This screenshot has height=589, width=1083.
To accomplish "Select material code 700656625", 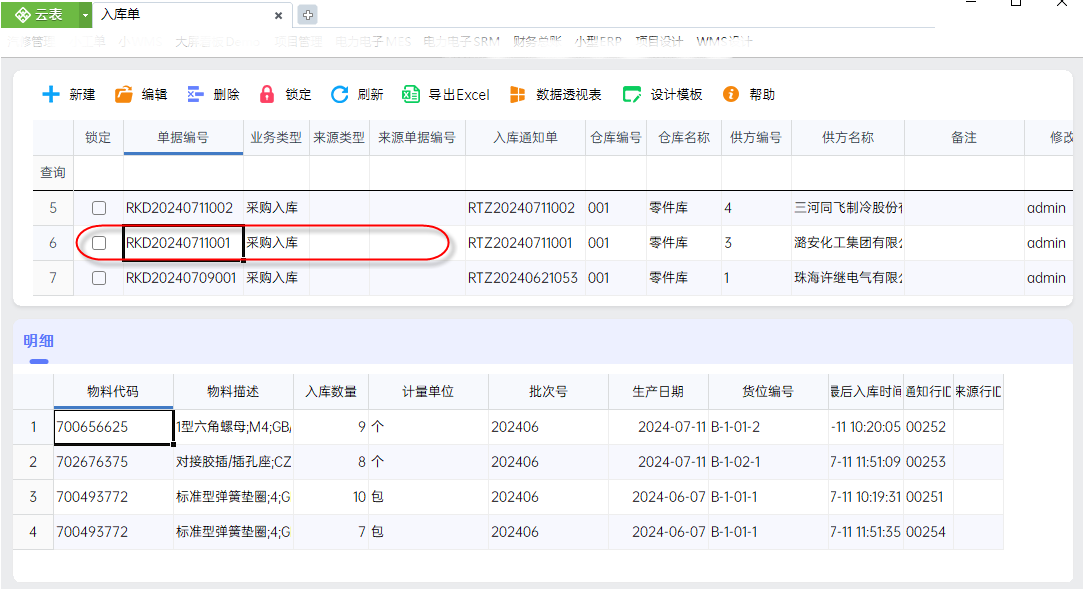I will click(113, 427).
